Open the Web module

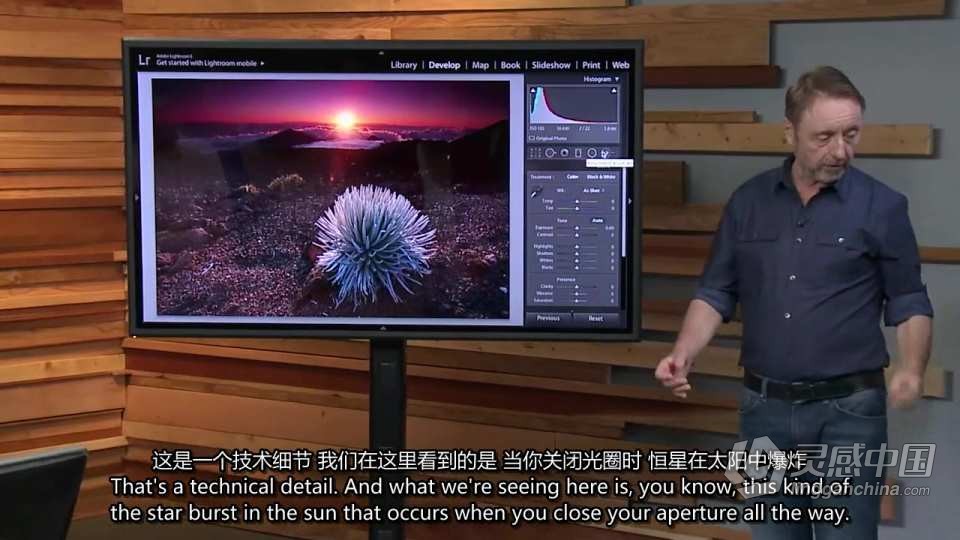(620, 65)
